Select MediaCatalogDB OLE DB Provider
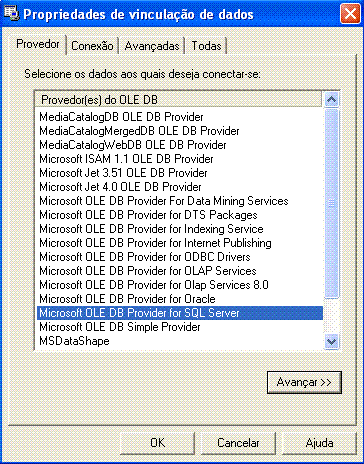The height and width of the screenshot is (464, 364). pos(180,117)
